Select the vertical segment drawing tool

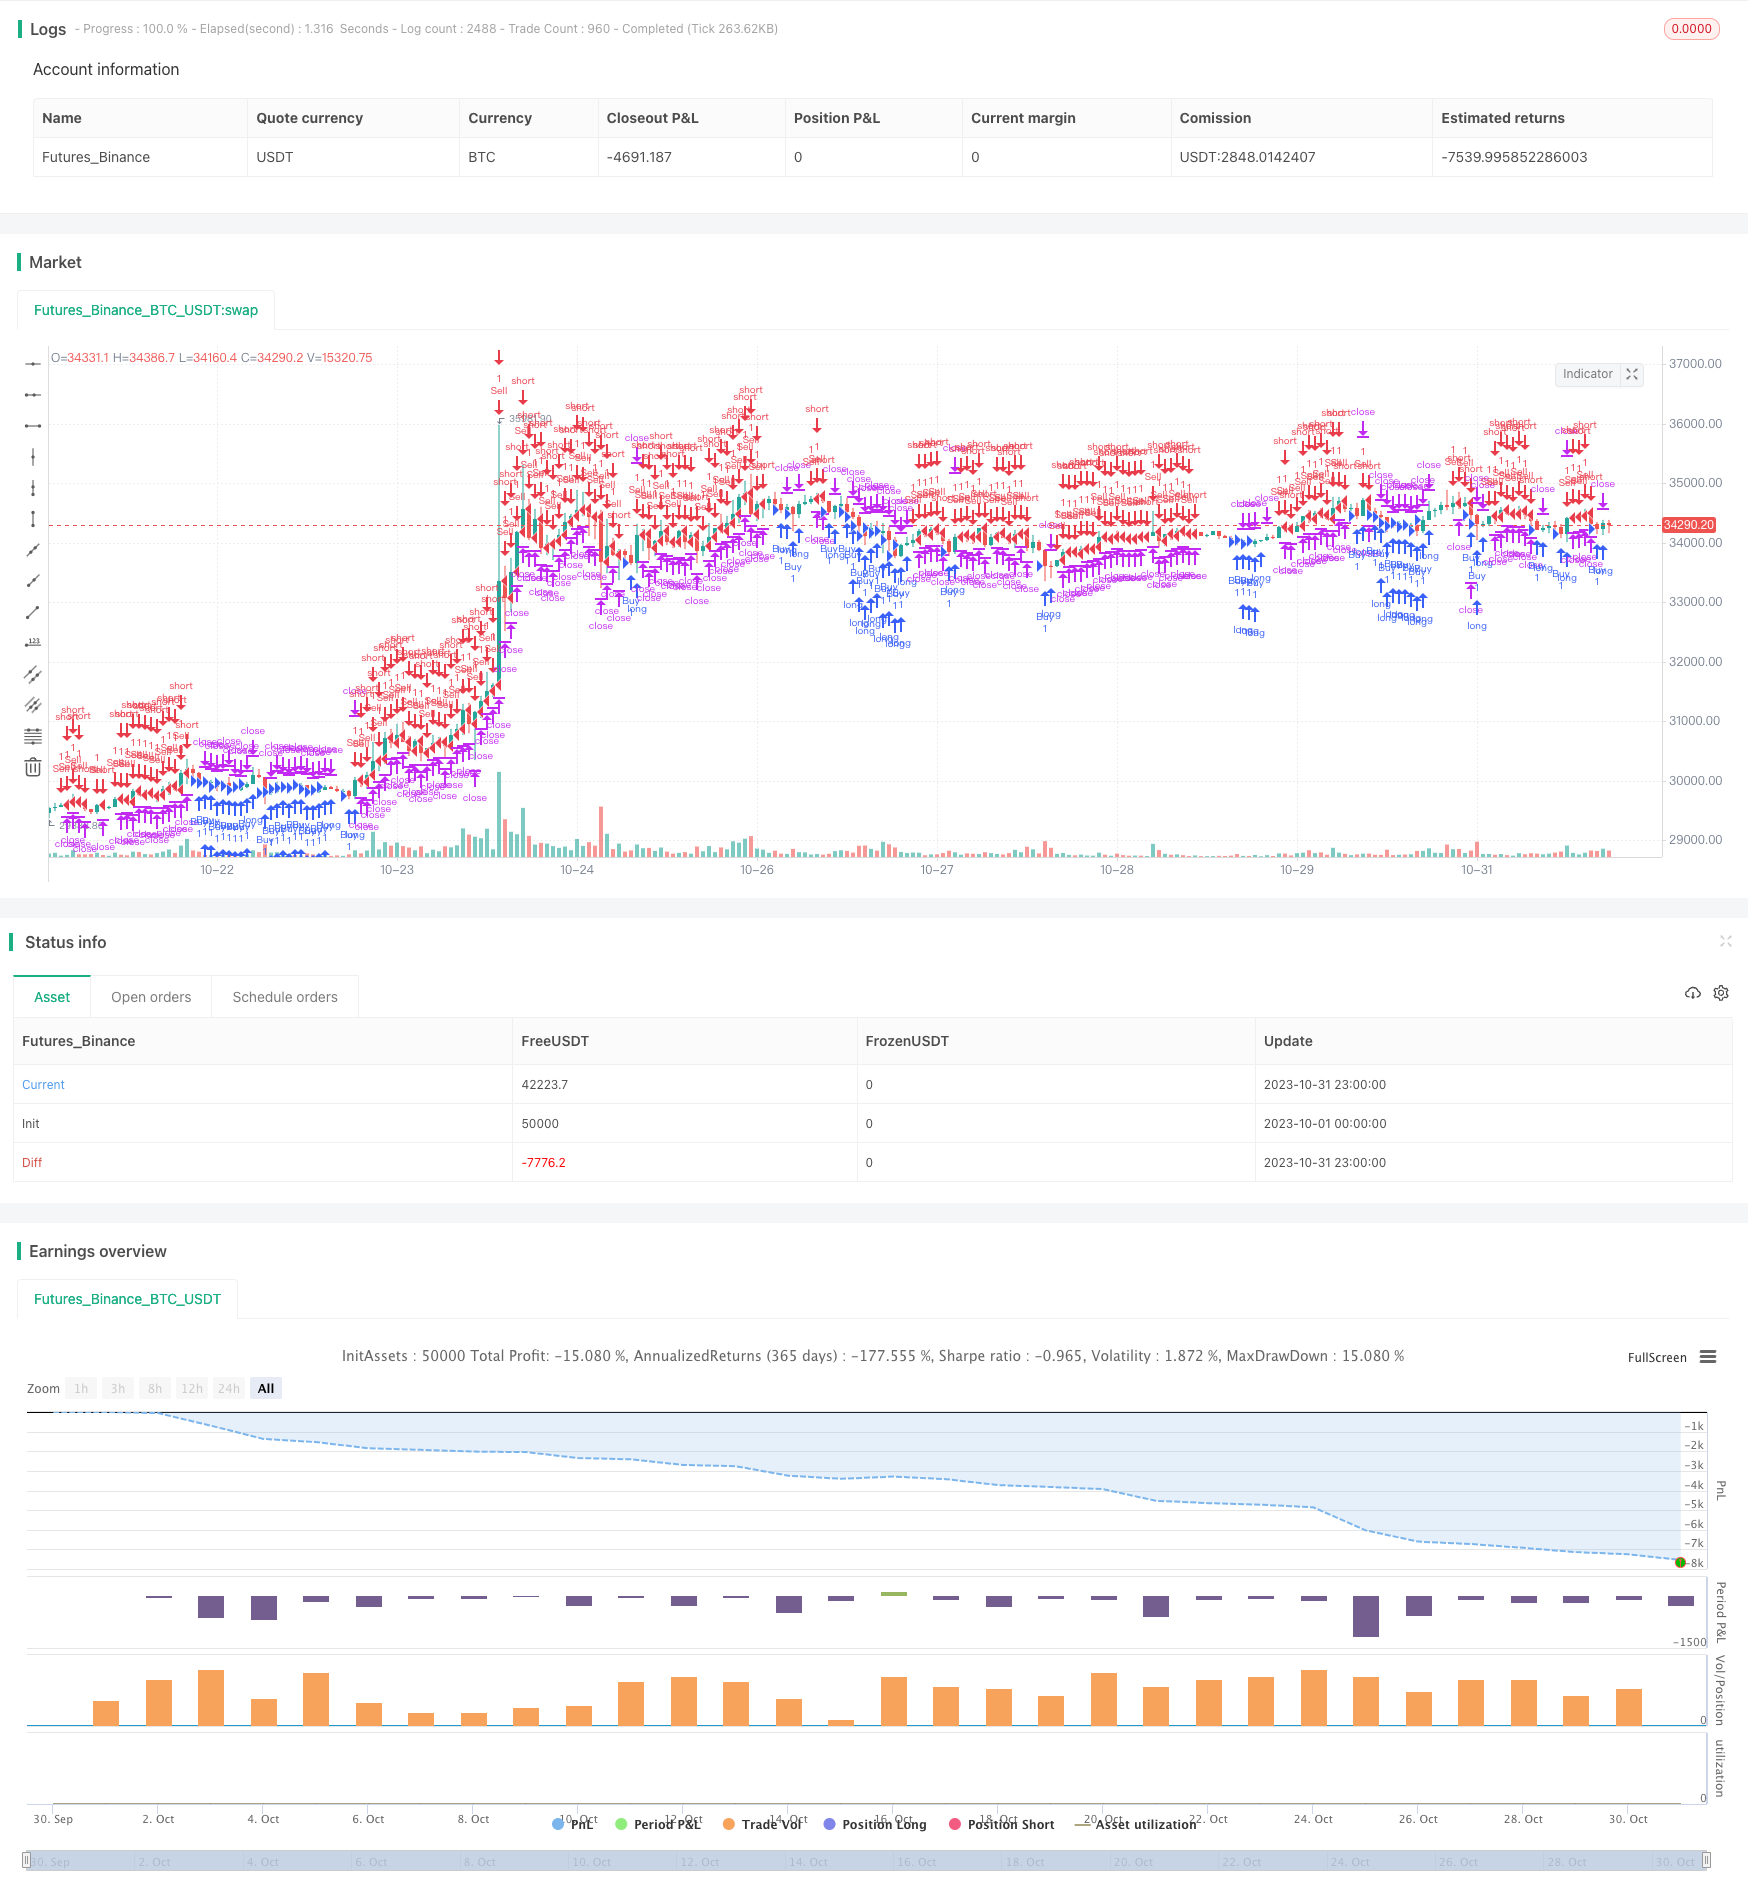33,519
